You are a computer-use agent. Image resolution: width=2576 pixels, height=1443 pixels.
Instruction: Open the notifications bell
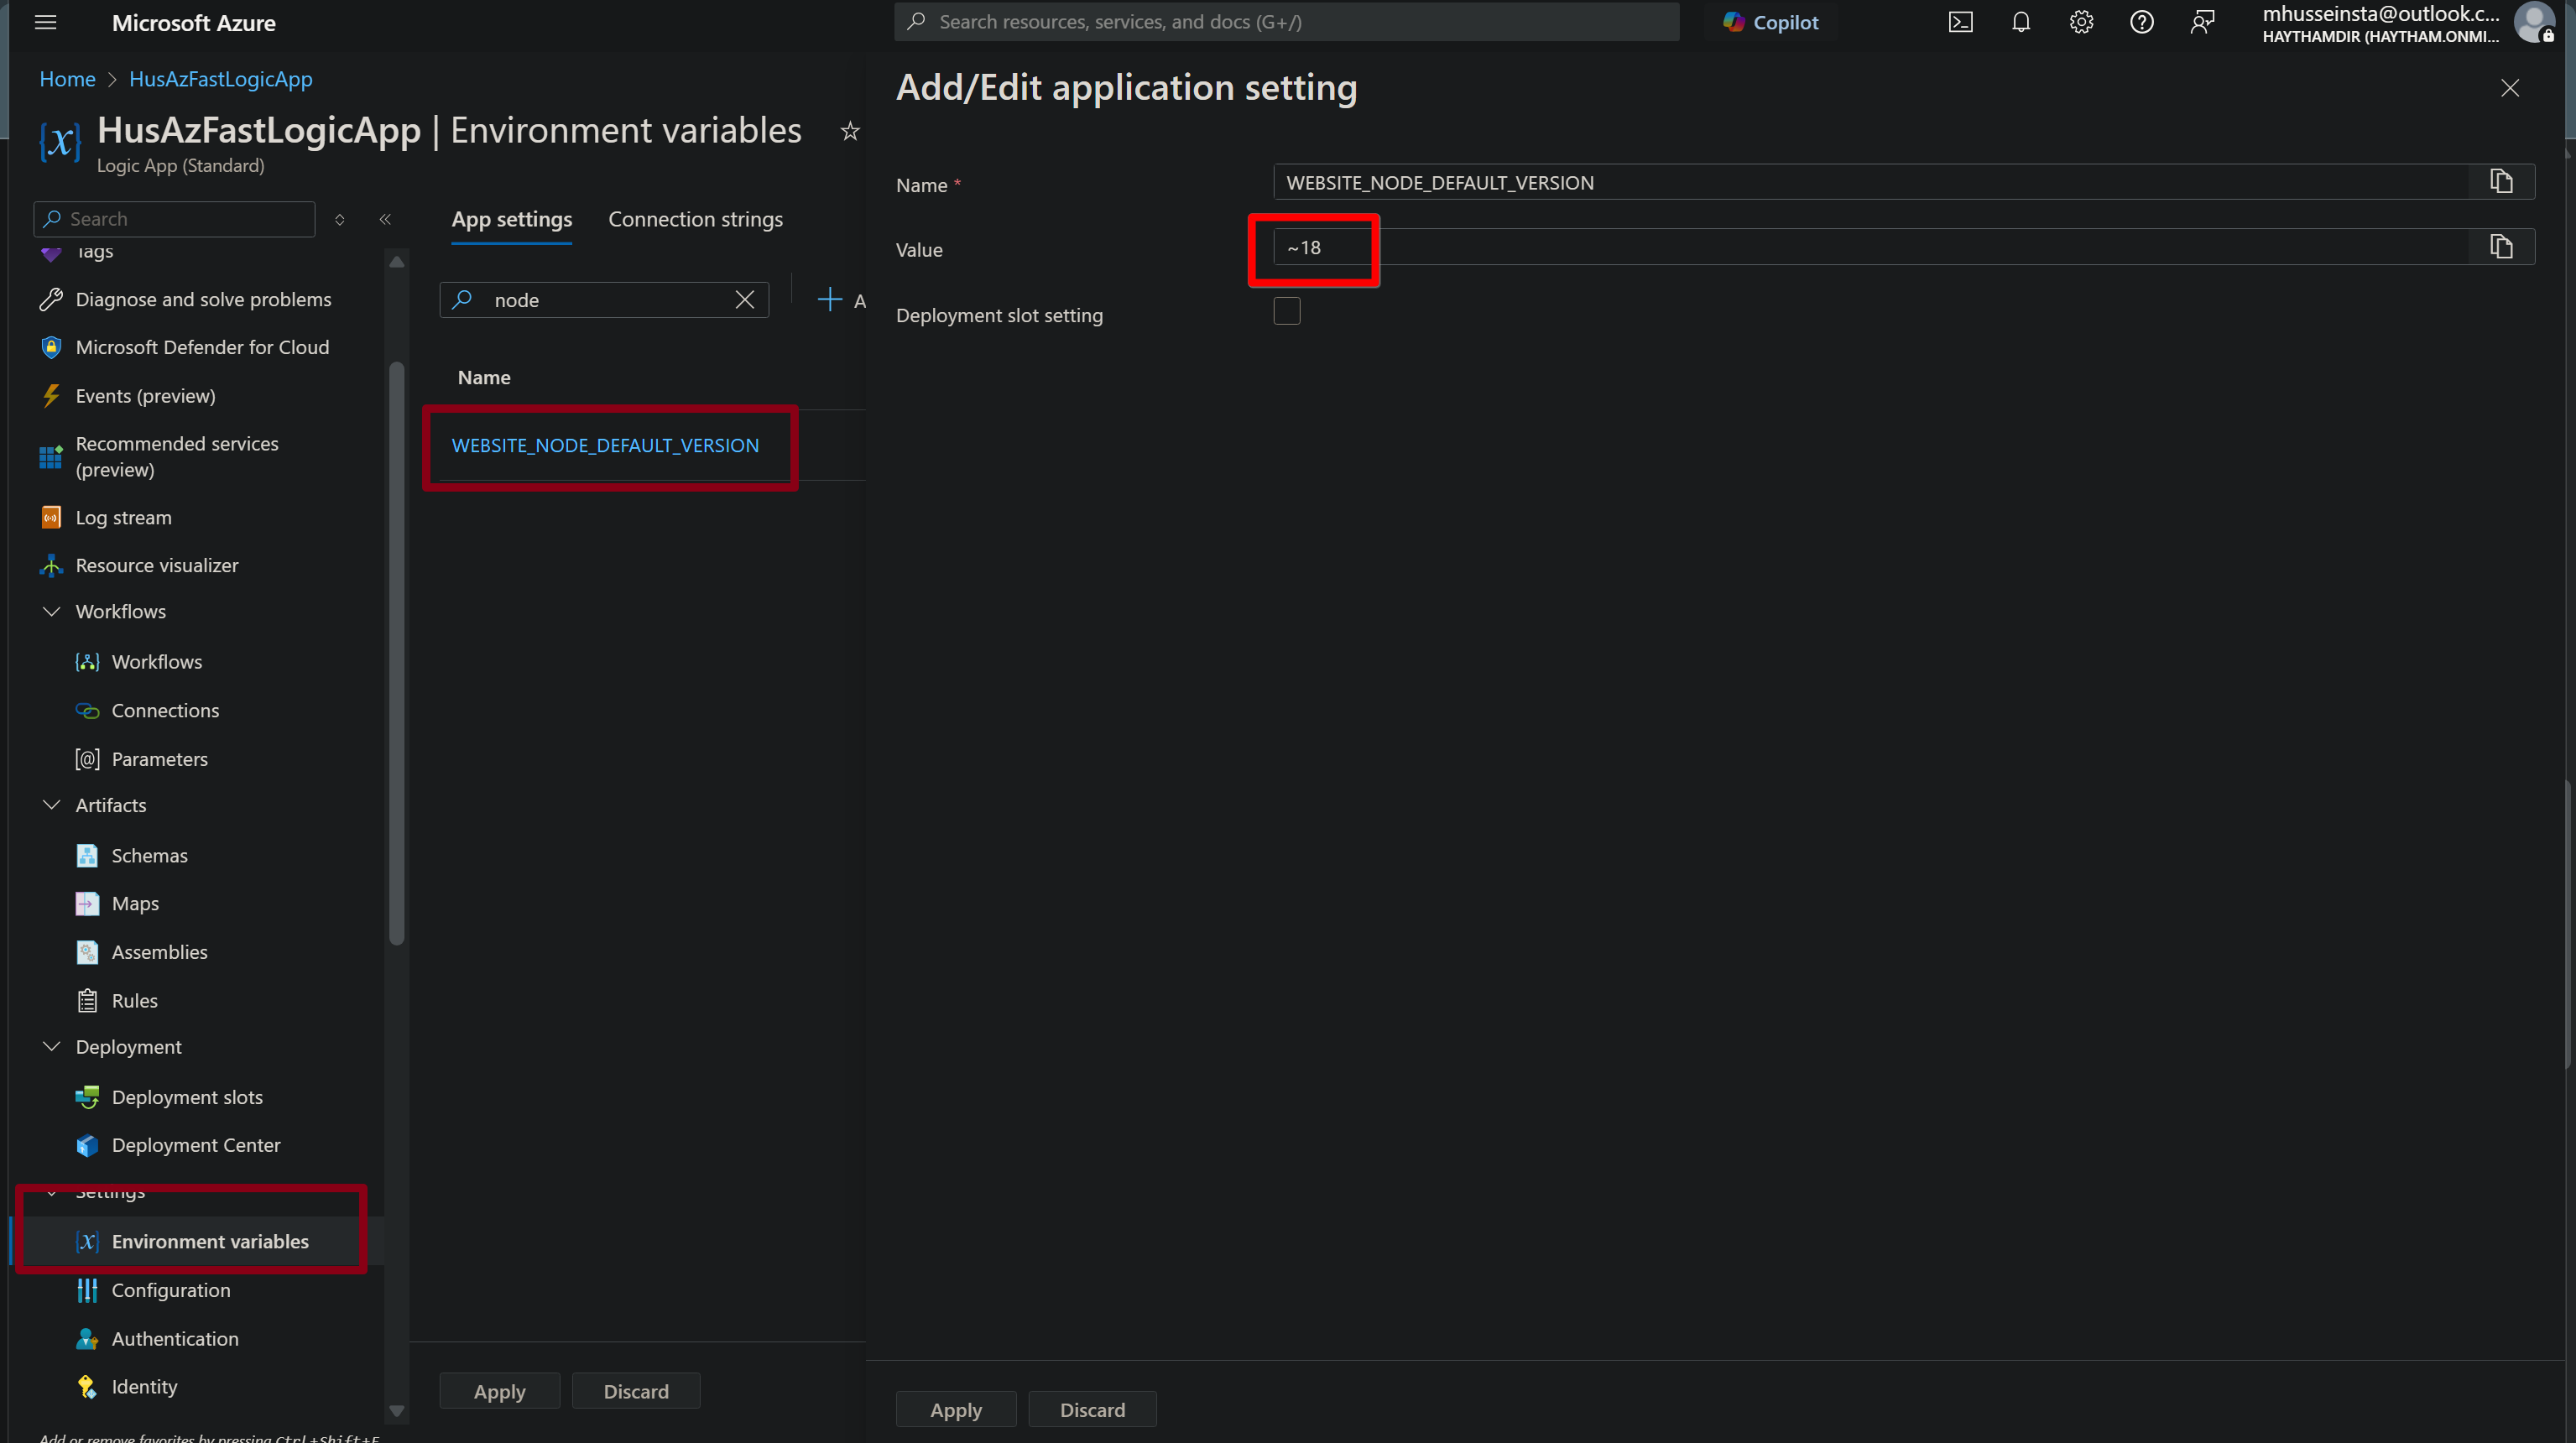(2020, 22)
